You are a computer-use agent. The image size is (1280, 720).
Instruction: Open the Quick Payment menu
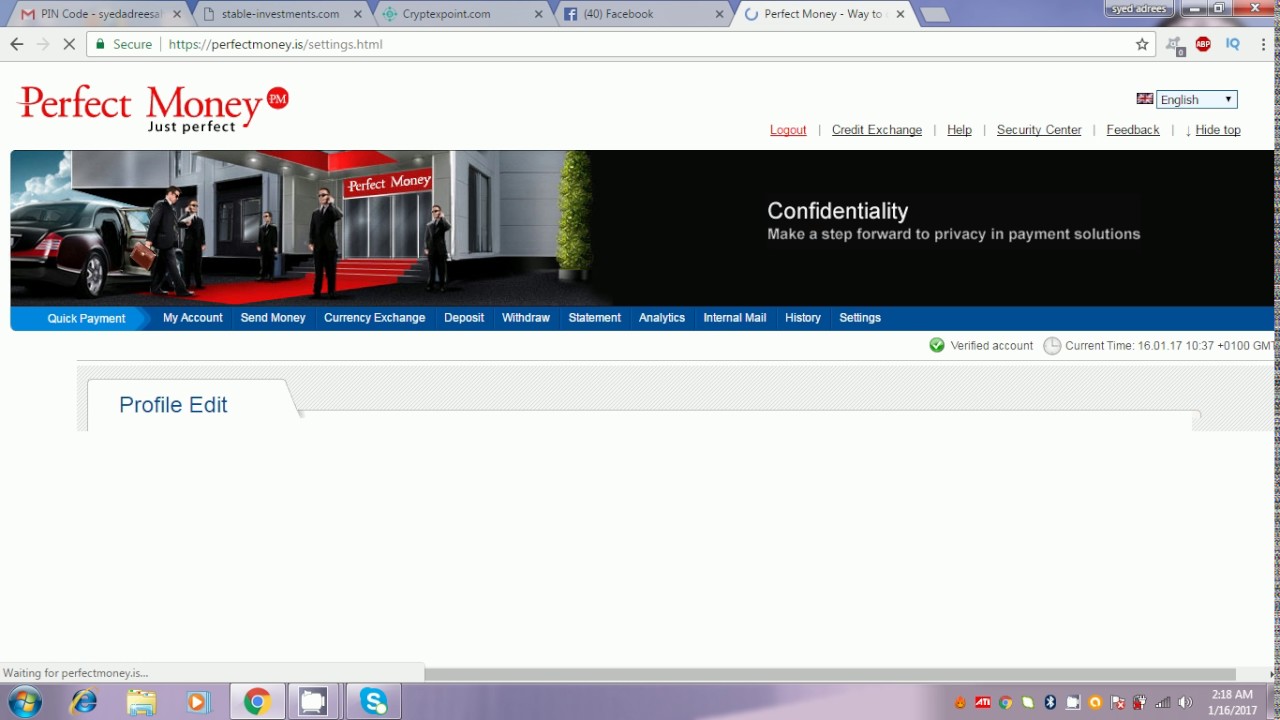86,318
